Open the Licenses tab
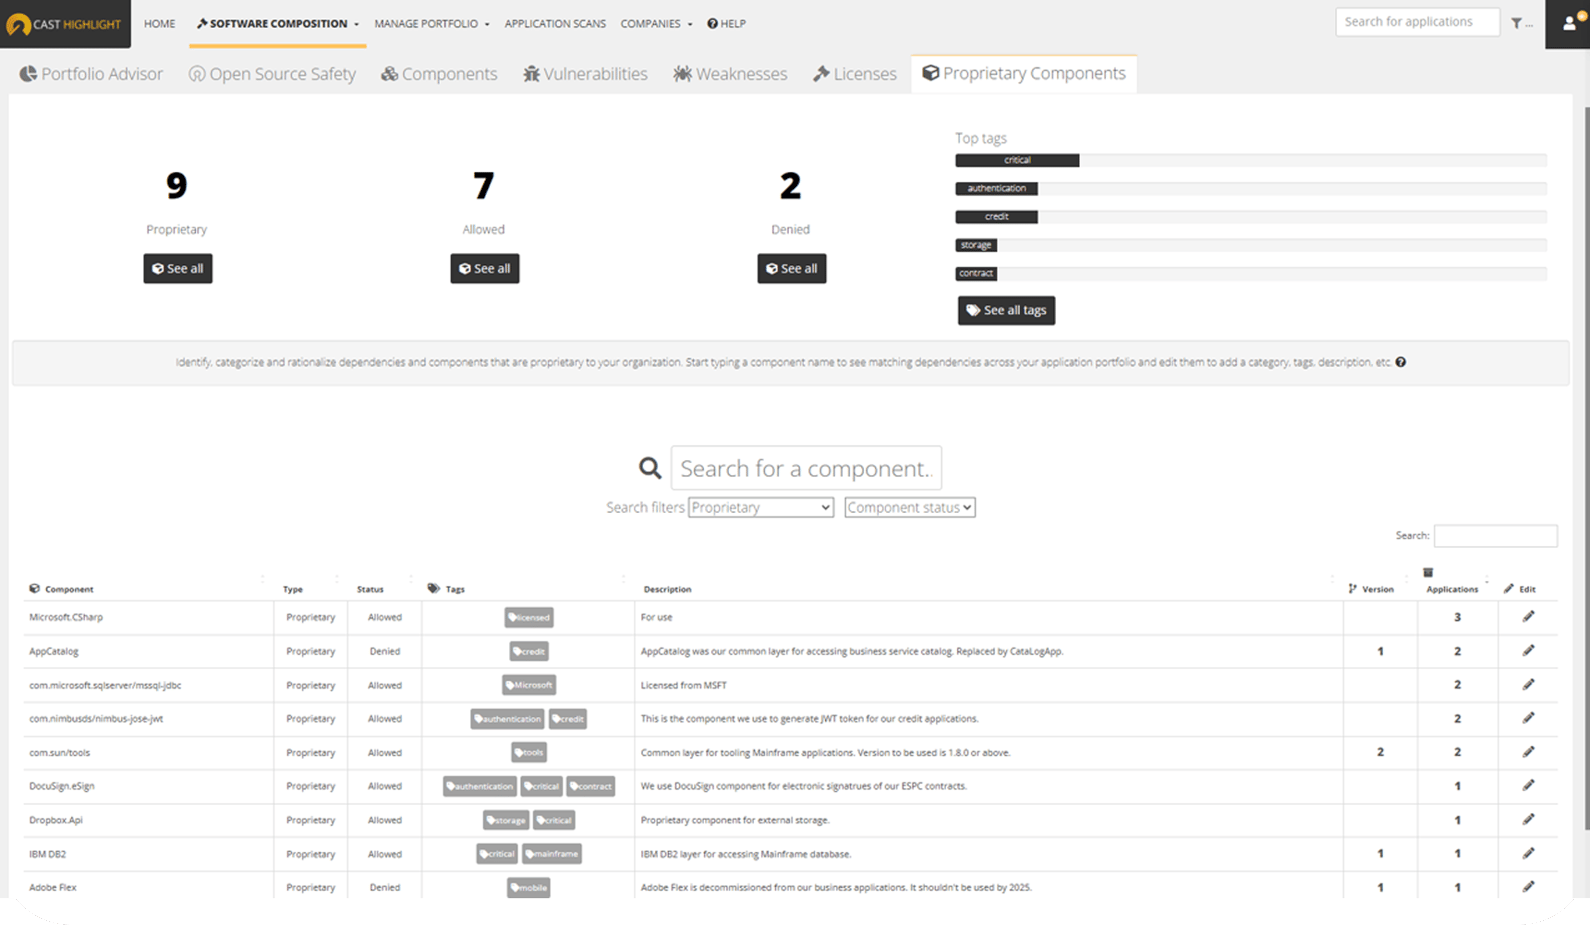The image size is (1590, 925). (x=854, y=74)
